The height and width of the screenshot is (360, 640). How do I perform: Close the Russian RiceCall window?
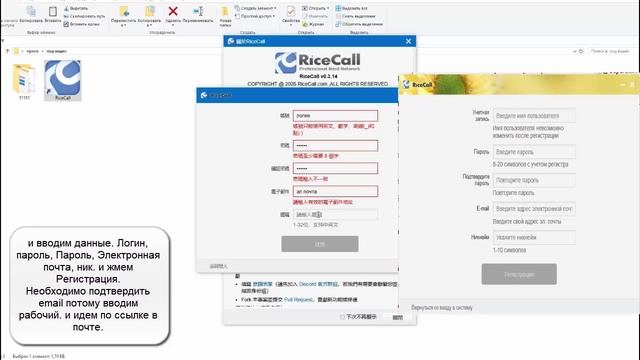click(x=632, y=84)
